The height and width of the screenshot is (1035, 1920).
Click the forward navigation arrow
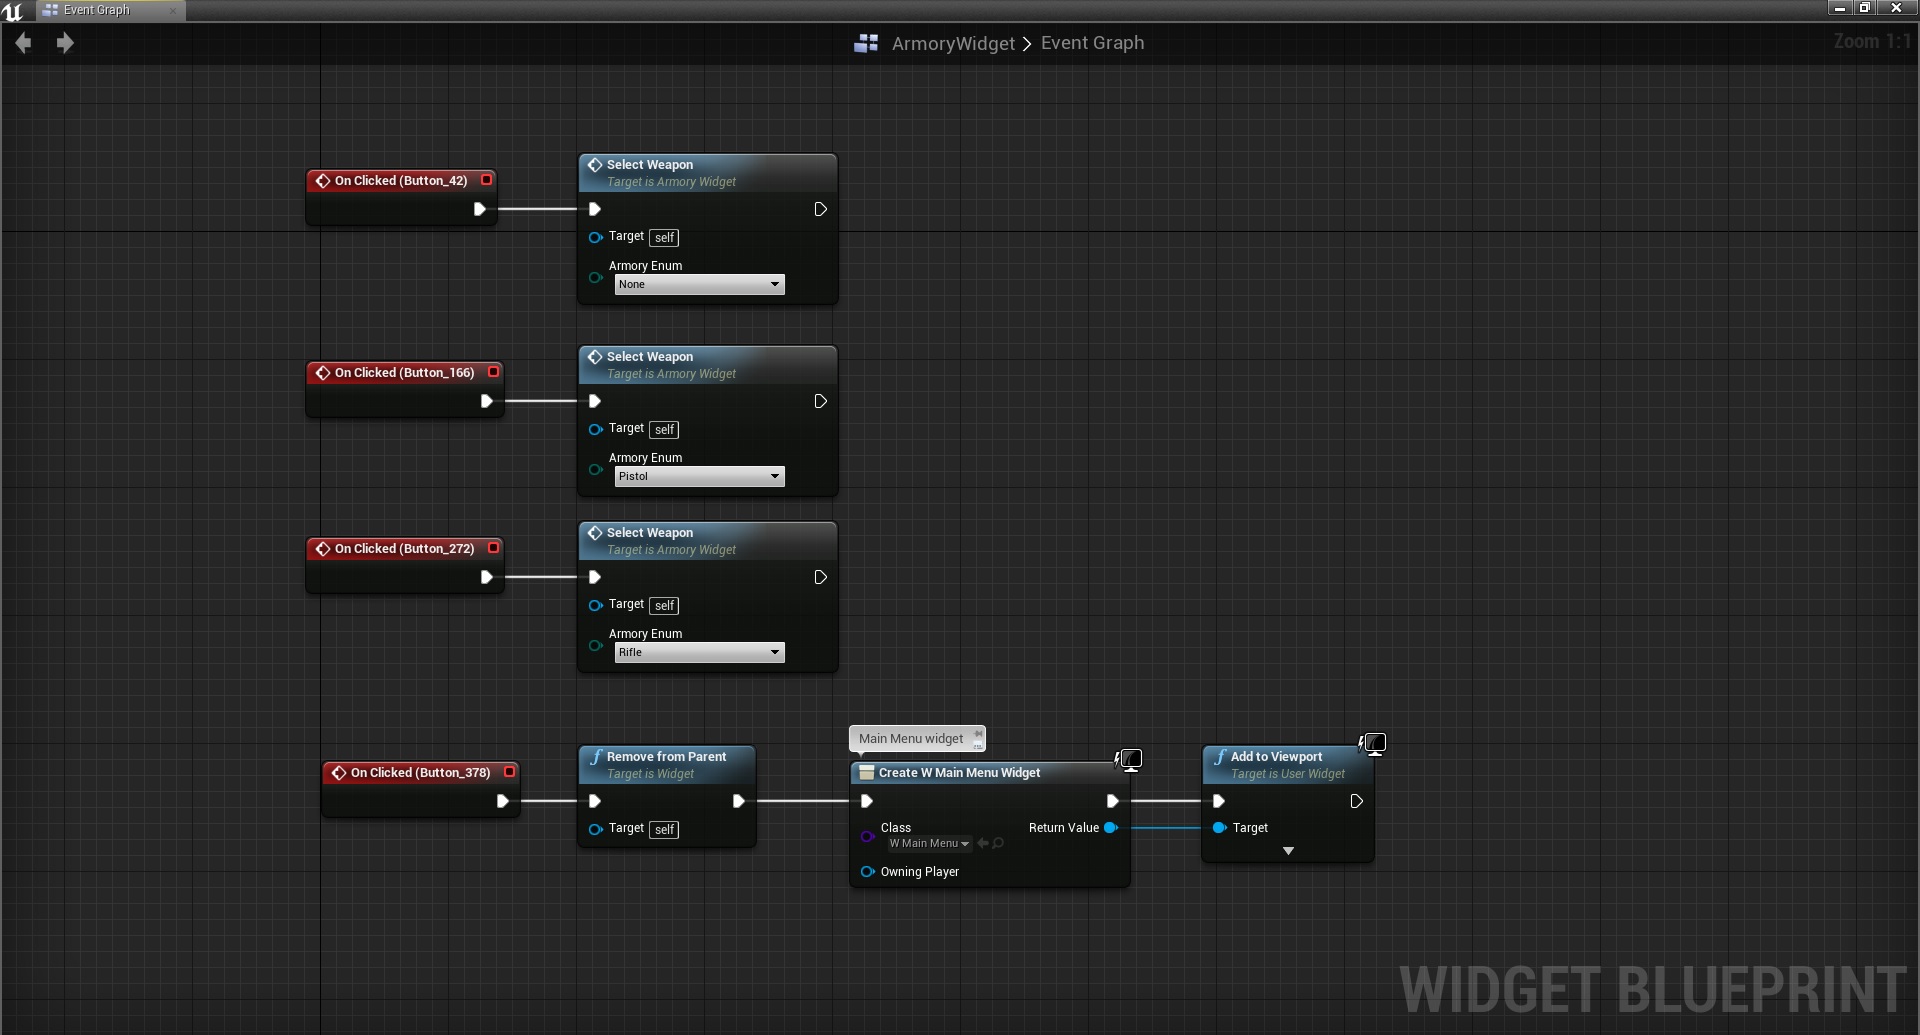[65, 43]
